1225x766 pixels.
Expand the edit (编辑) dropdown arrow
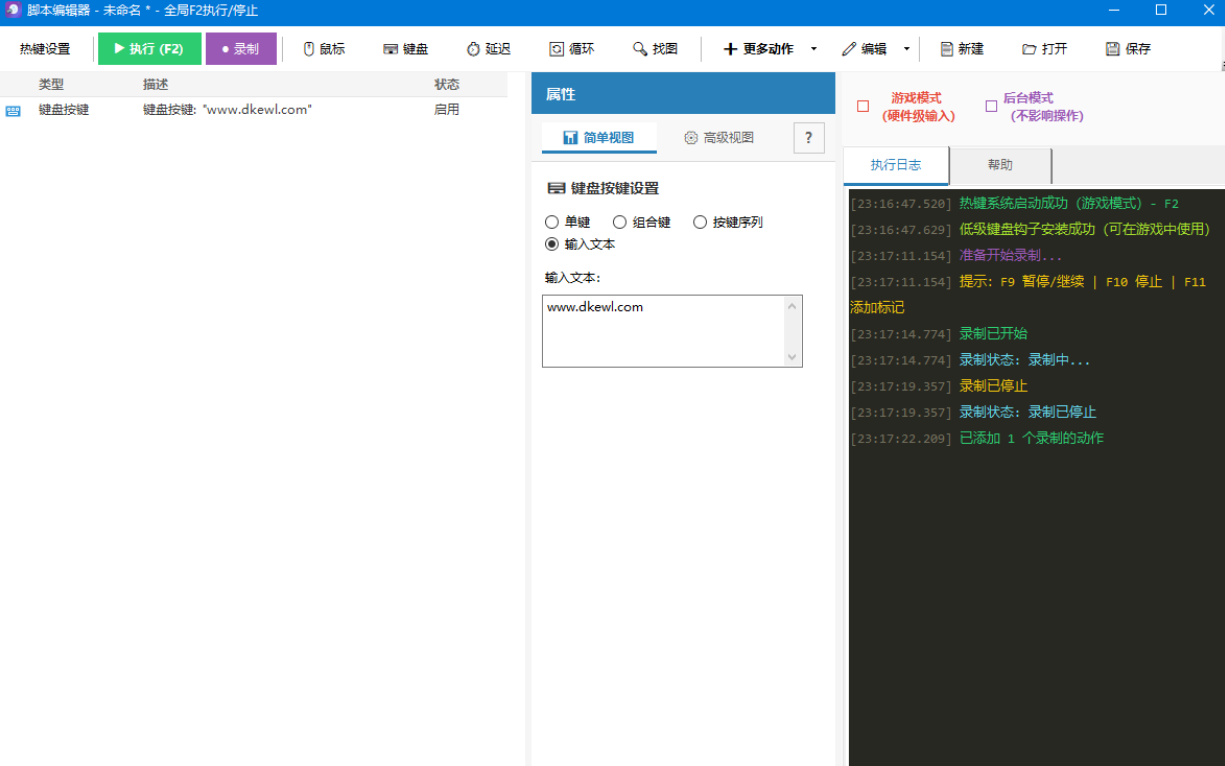click(906, 49)
